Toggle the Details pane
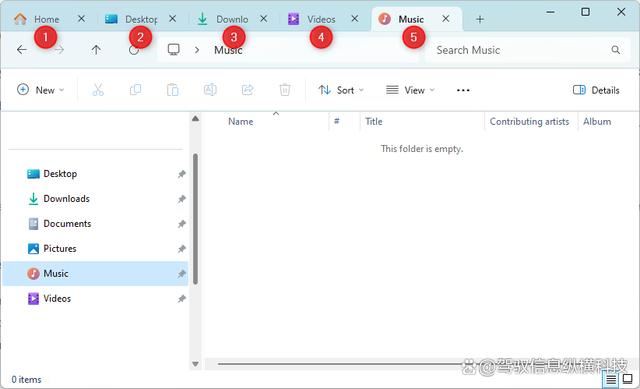Viewport: 640px width, 389px height. coord(596,90)
